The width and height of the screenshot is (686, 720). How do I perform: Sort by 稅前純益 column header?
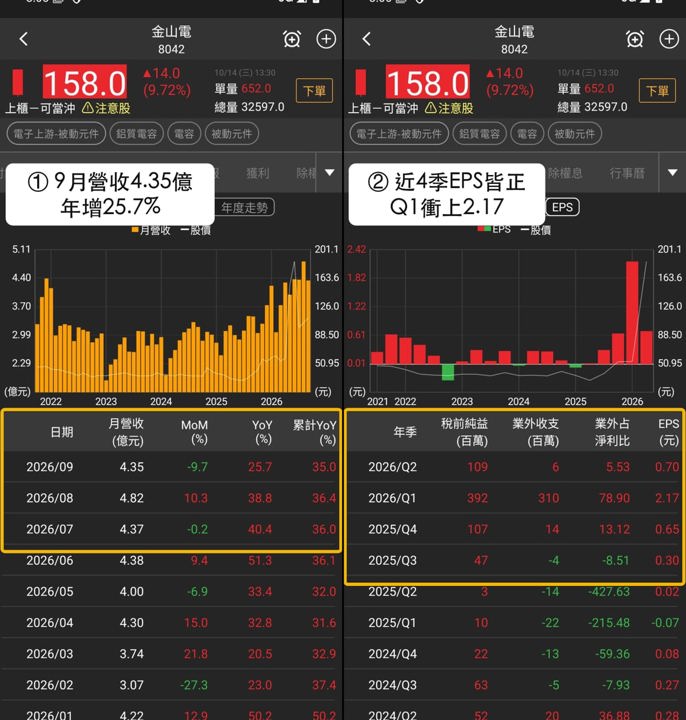coord(465,432)
